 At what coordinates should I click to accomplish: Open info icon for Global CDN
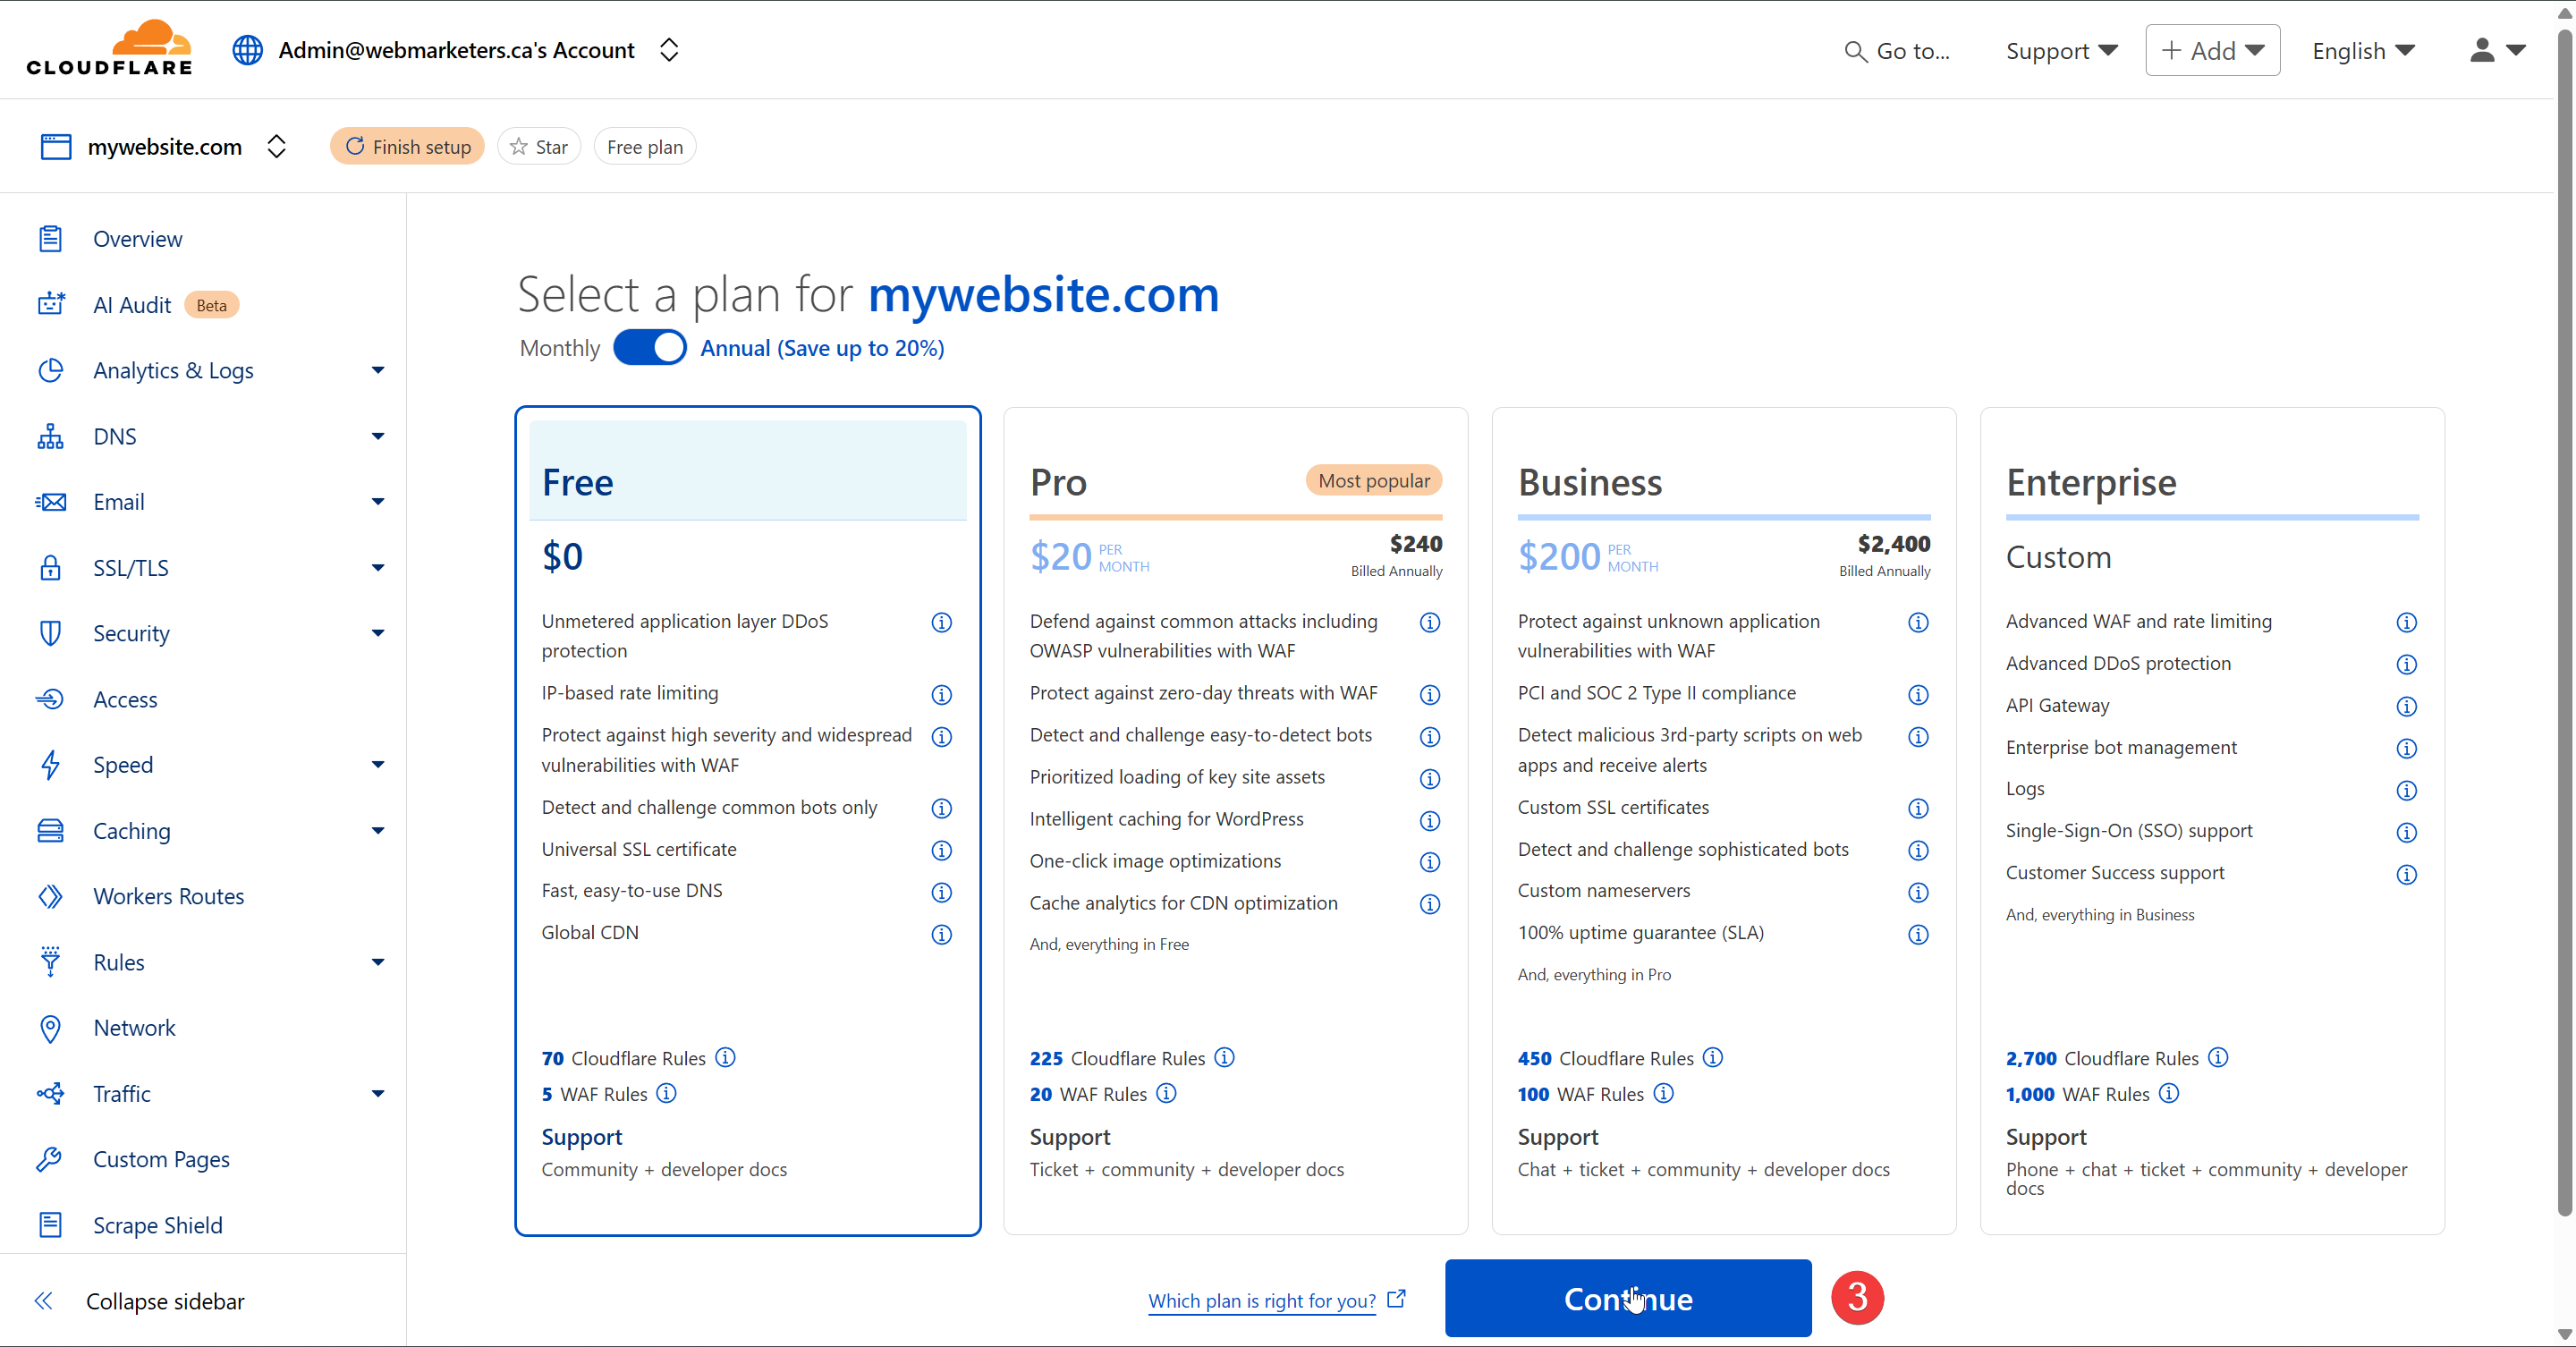941,933
